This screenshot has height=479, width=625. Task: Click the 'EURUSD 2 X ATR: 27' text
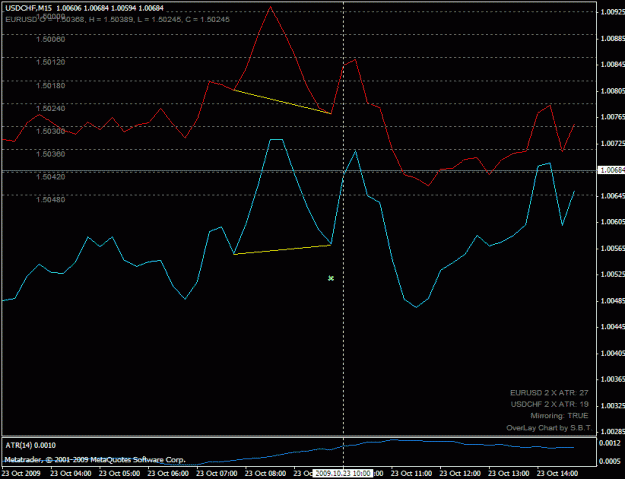click(x=549, y=393)
